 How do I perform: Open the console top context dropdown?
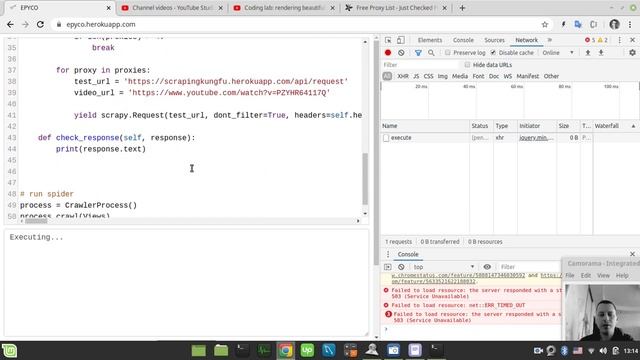(x=444, y=267)
